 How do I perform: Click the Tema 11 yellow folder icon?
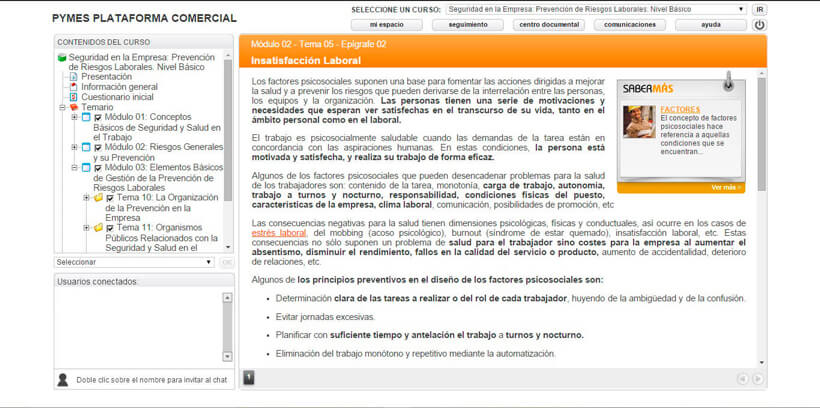coord(98,228)
